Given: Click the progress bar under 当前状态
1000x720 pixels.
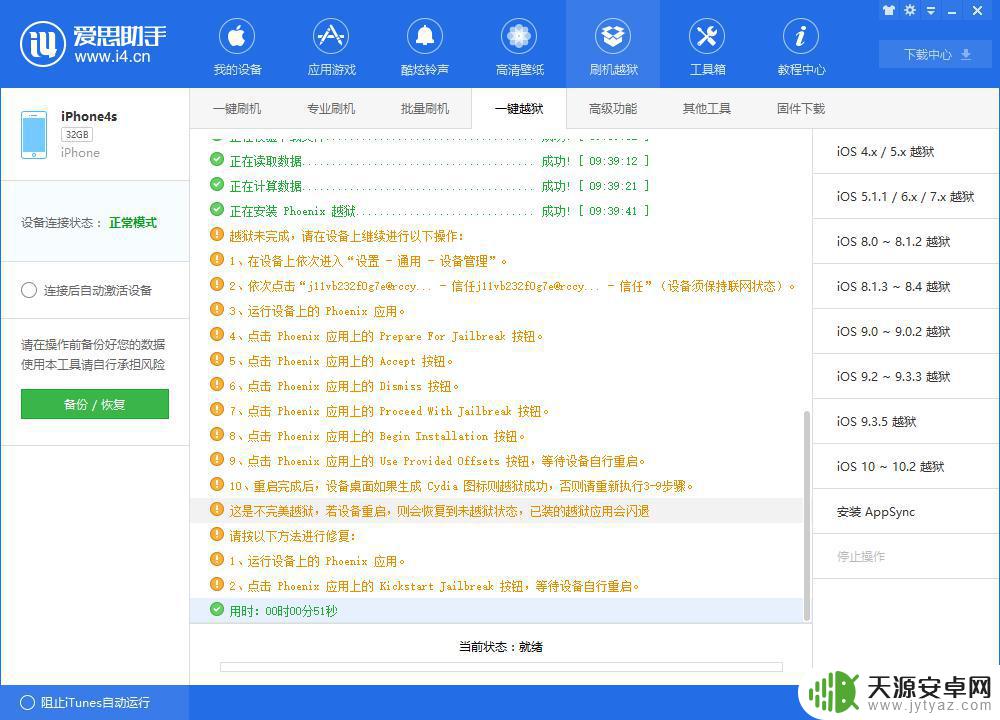Looking at the screenshot, I should pos(501,667).
